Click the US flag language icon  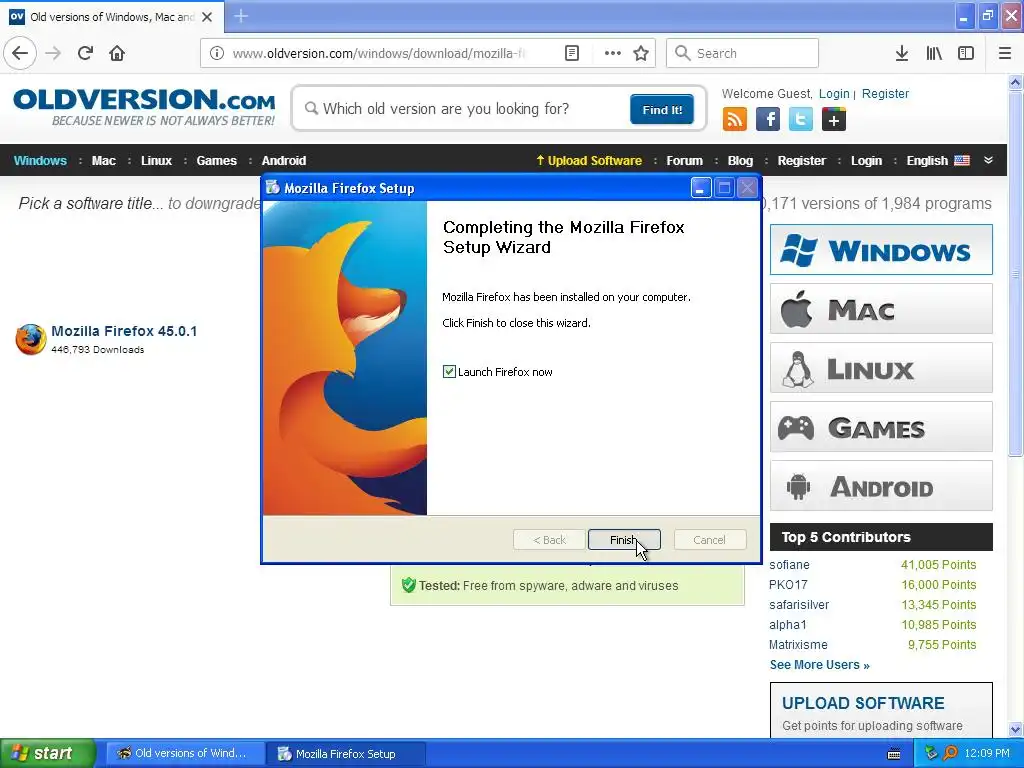(x=962, y=161)
